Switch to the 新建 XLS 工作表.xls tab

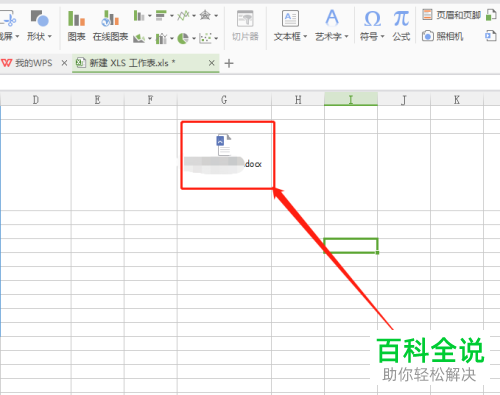[x=146, y=63]
